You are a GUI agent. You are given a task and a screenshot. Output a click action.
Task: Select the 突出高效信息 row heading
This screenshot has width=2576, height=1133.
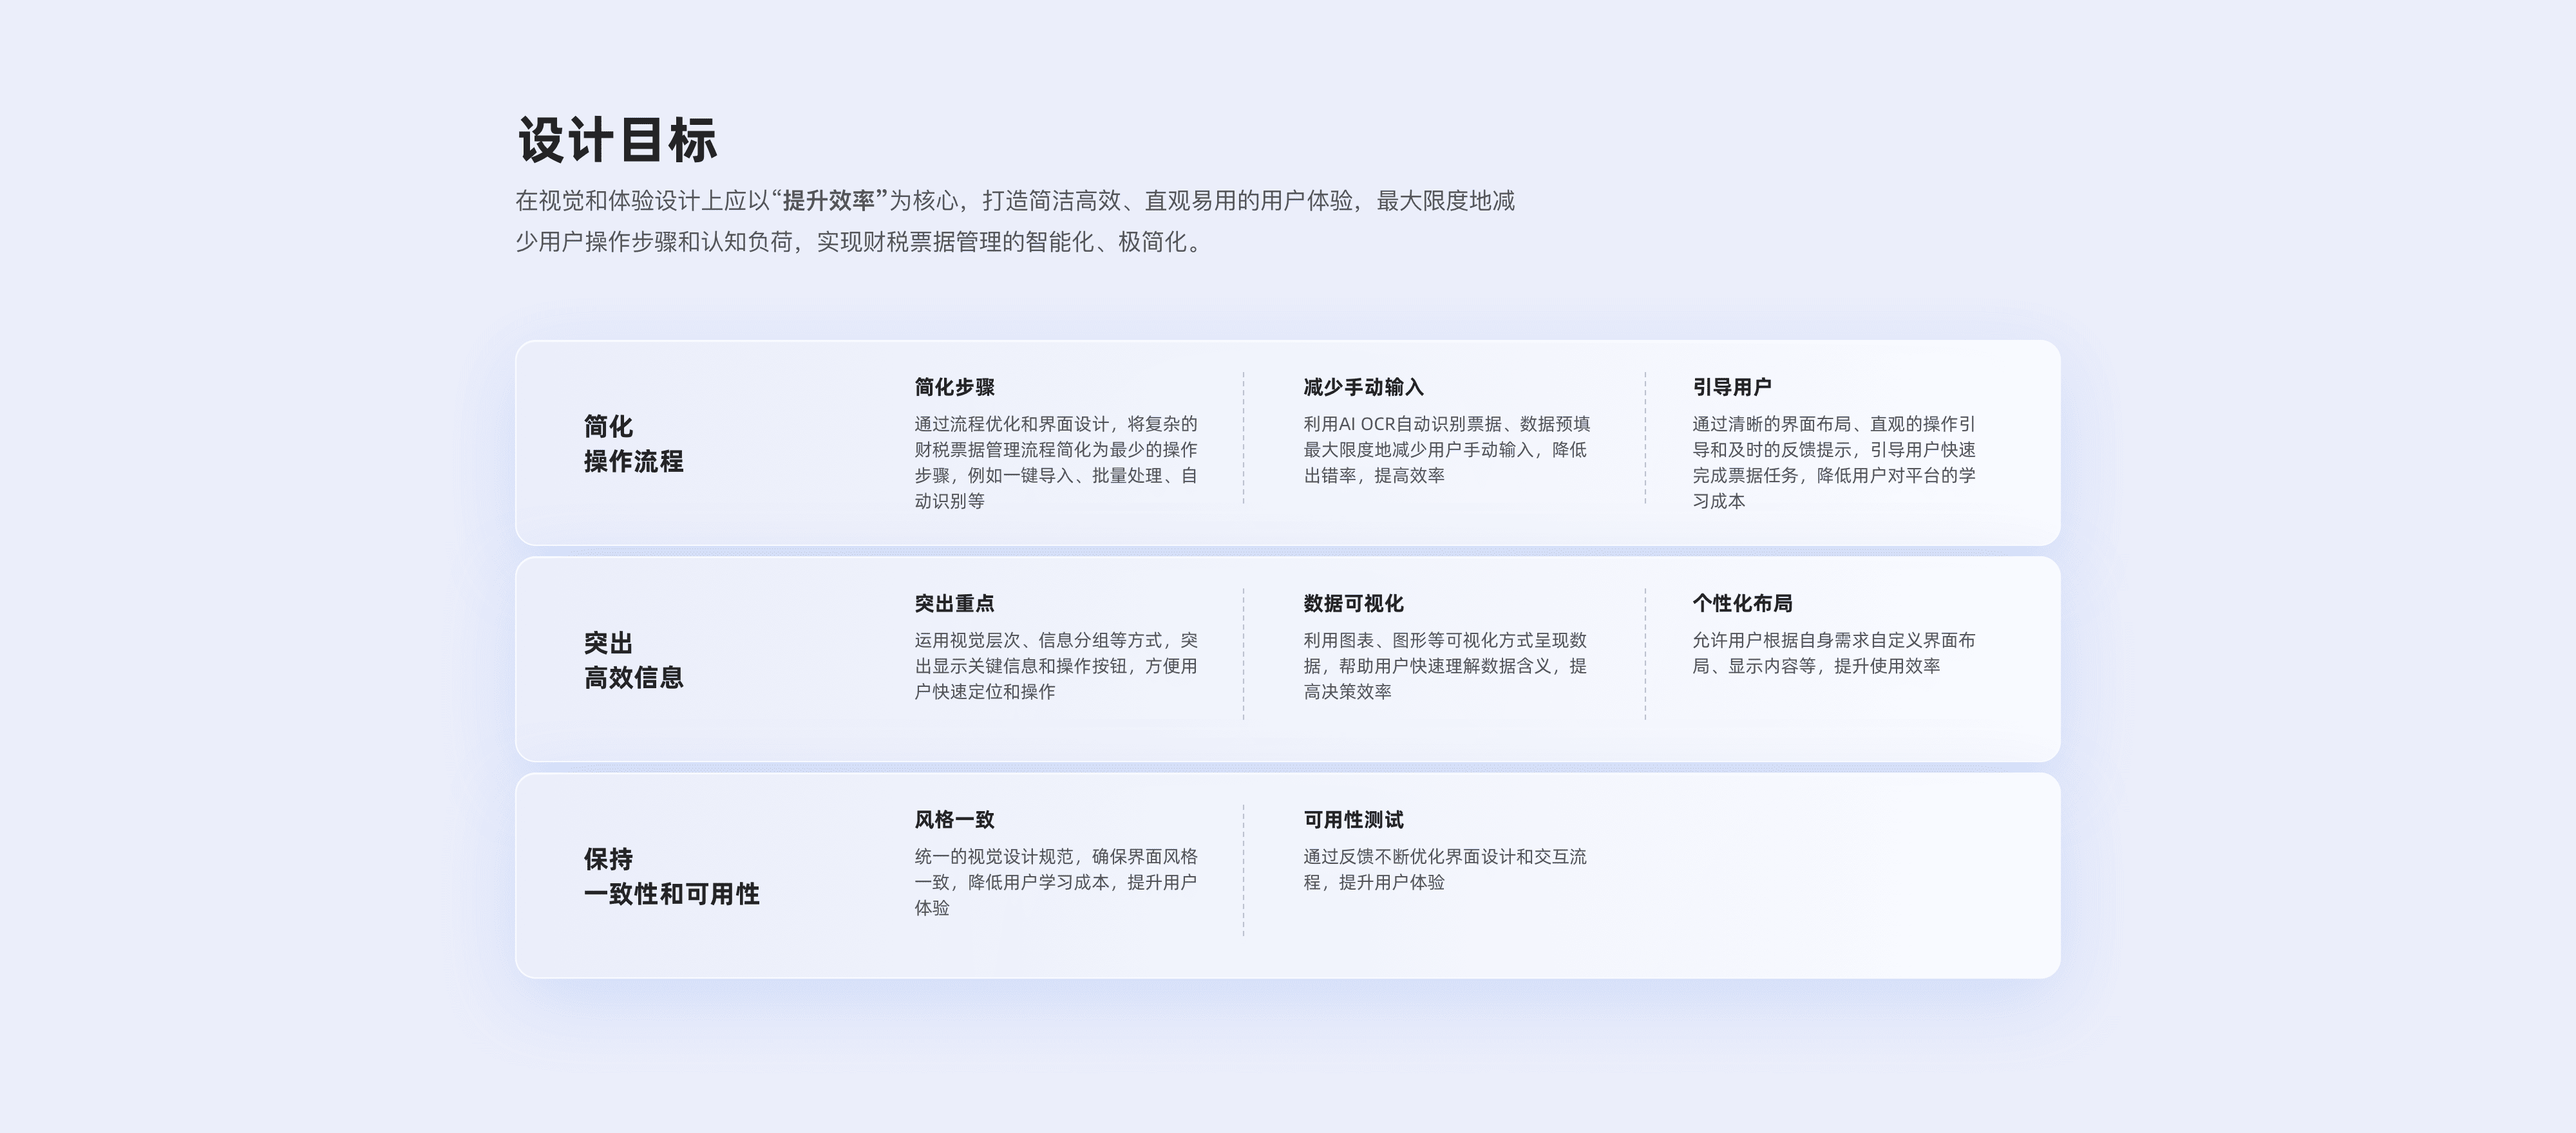tap(633, 660)
